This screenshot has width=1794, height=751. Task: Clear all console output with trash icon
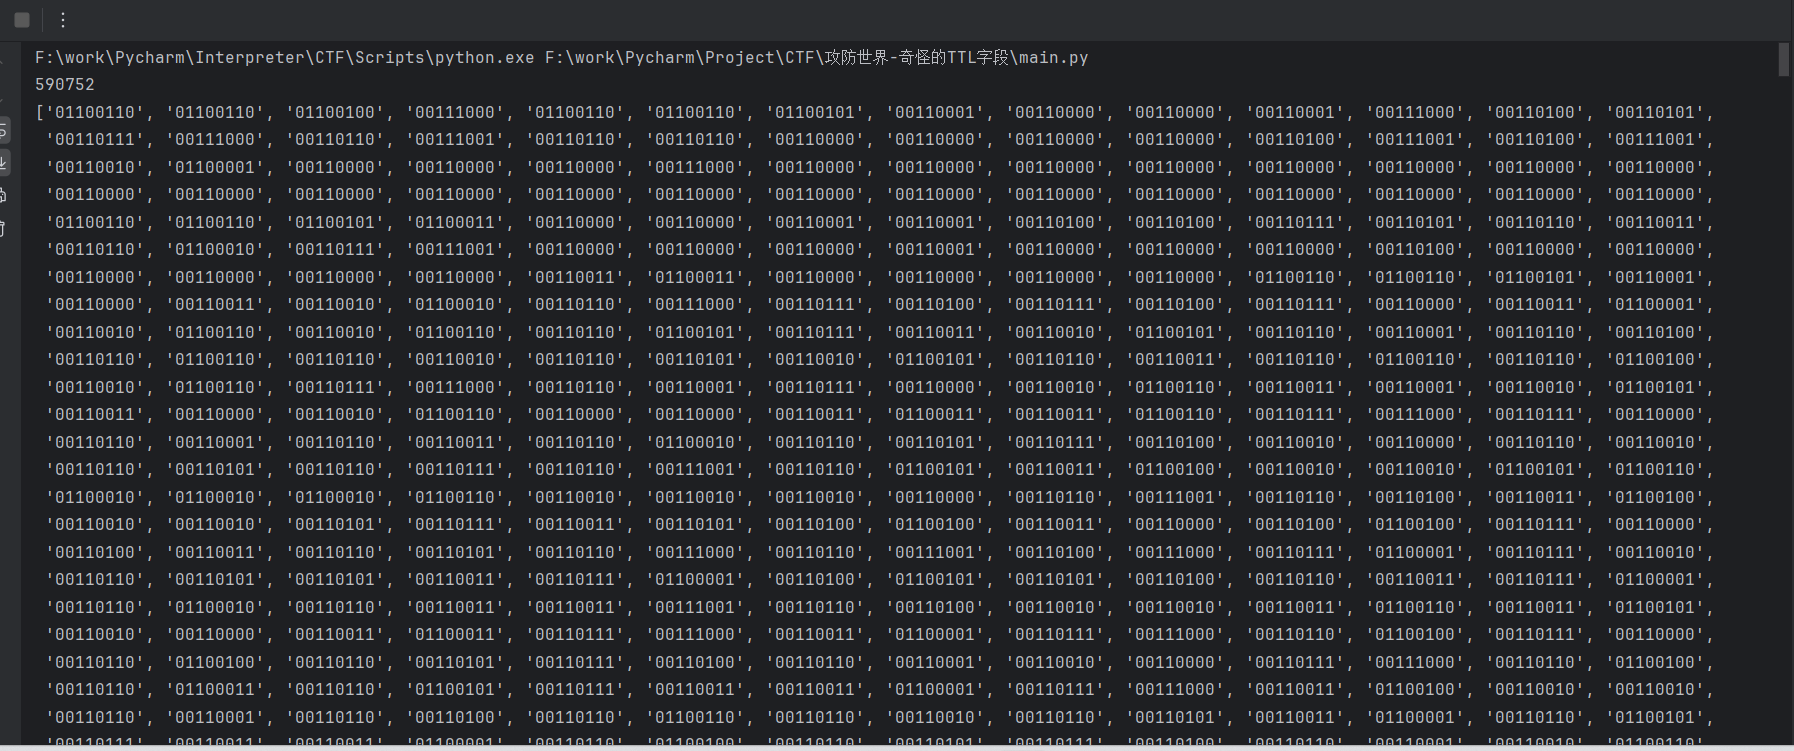(3, 228)
